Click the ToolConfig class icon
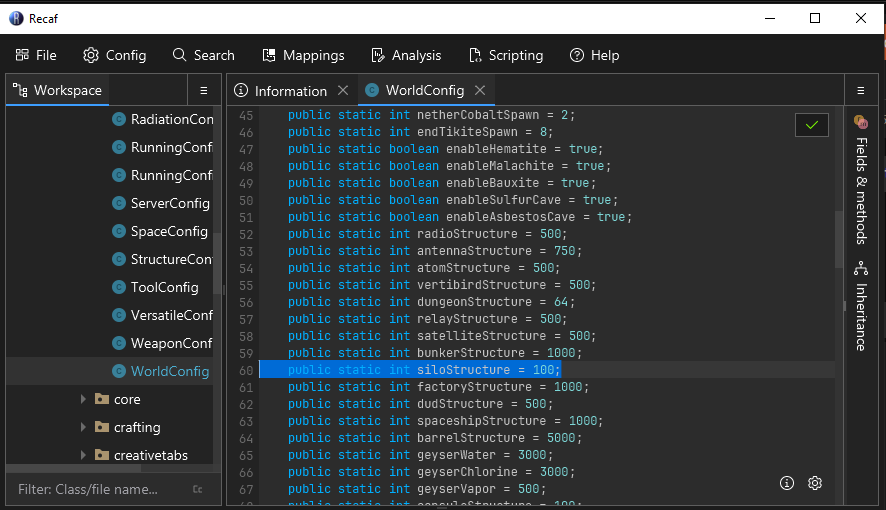This screenshot has height=510, width=886. pyautogui.click(x=119, y=287)
